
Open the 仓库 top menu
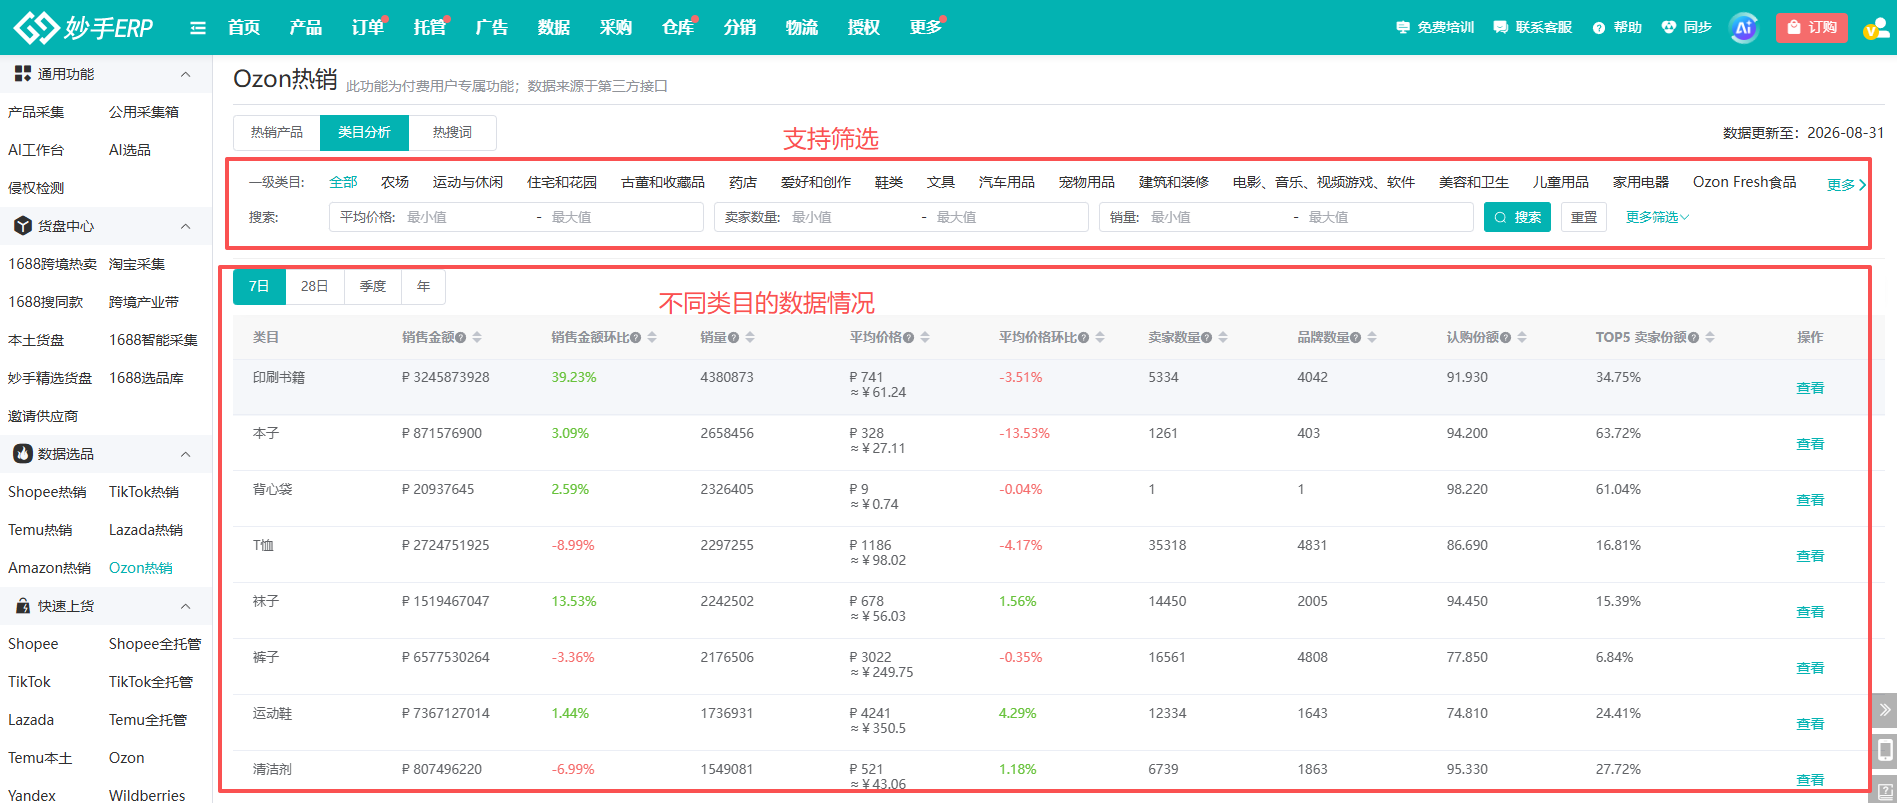pyautogui.click(x=677, y=27)
